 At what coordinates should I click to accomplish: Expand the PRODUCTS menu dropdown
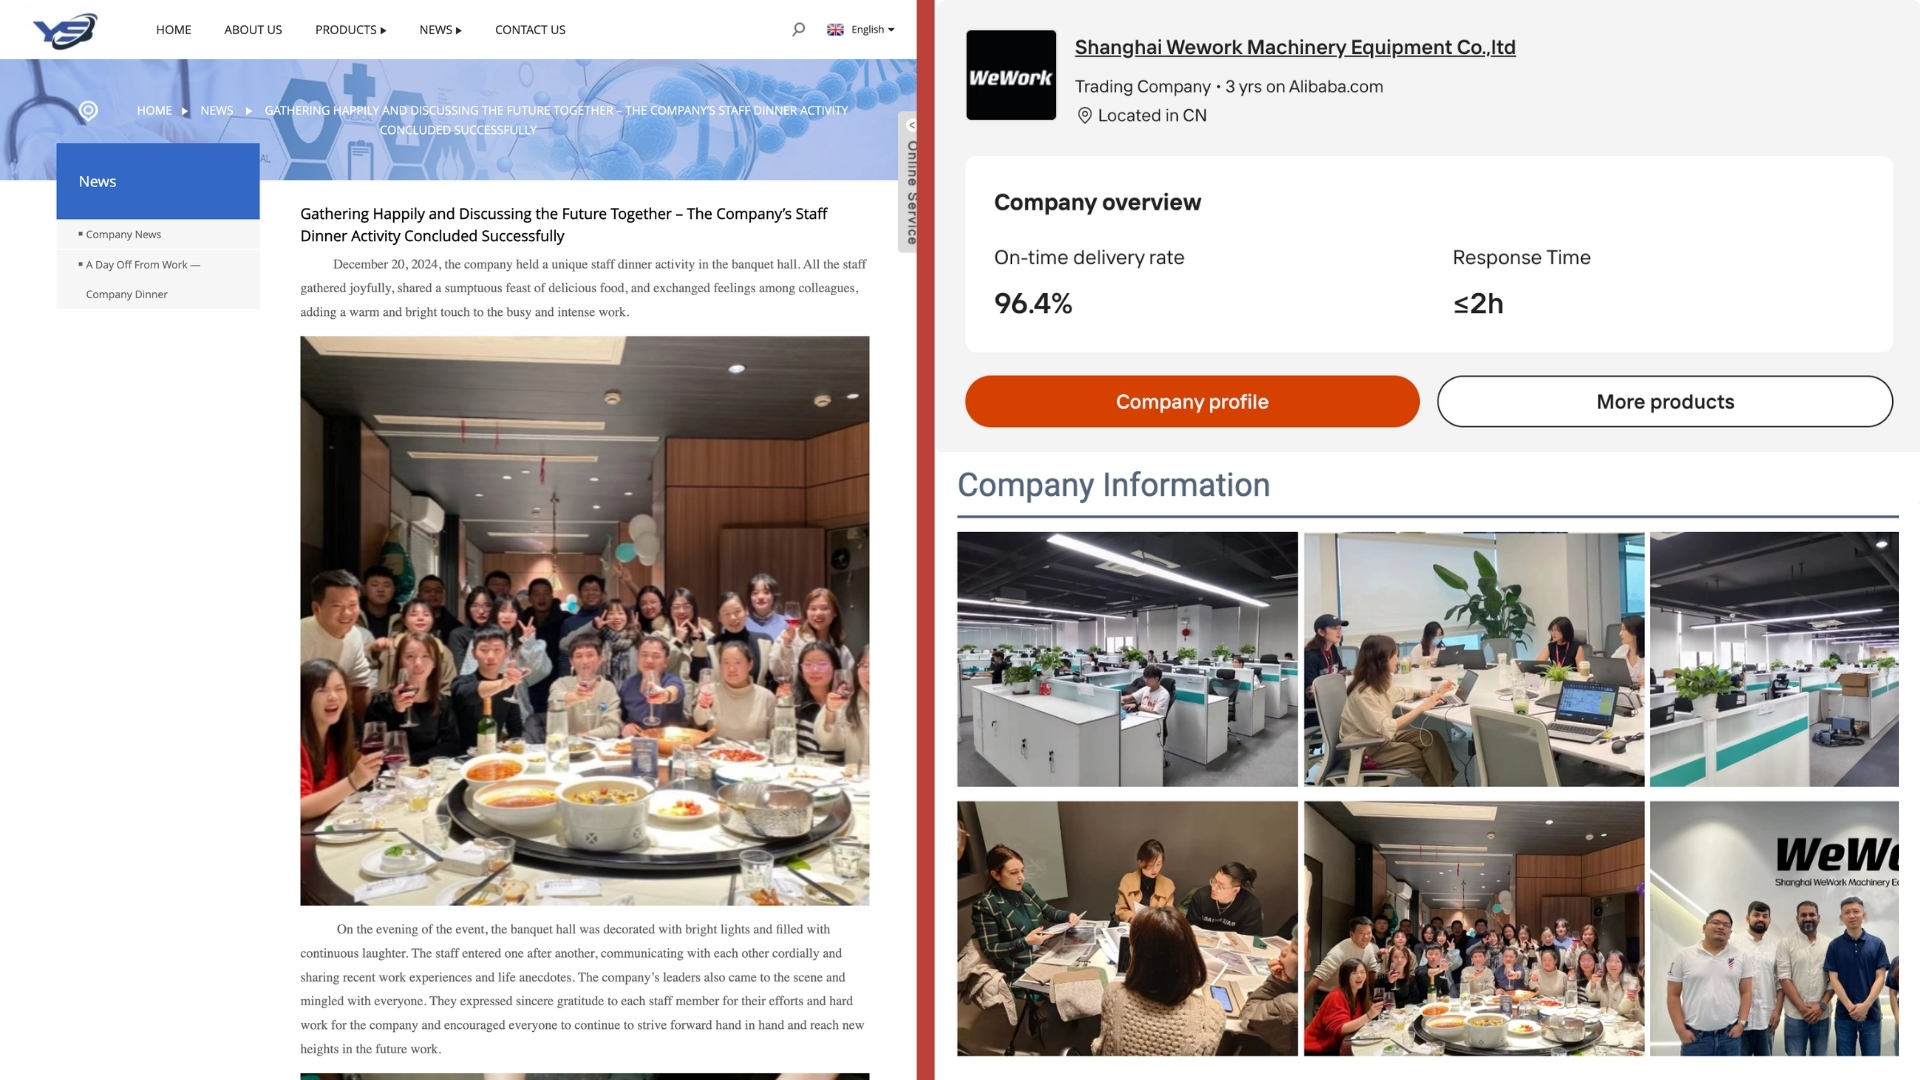(x=350, y=29)
